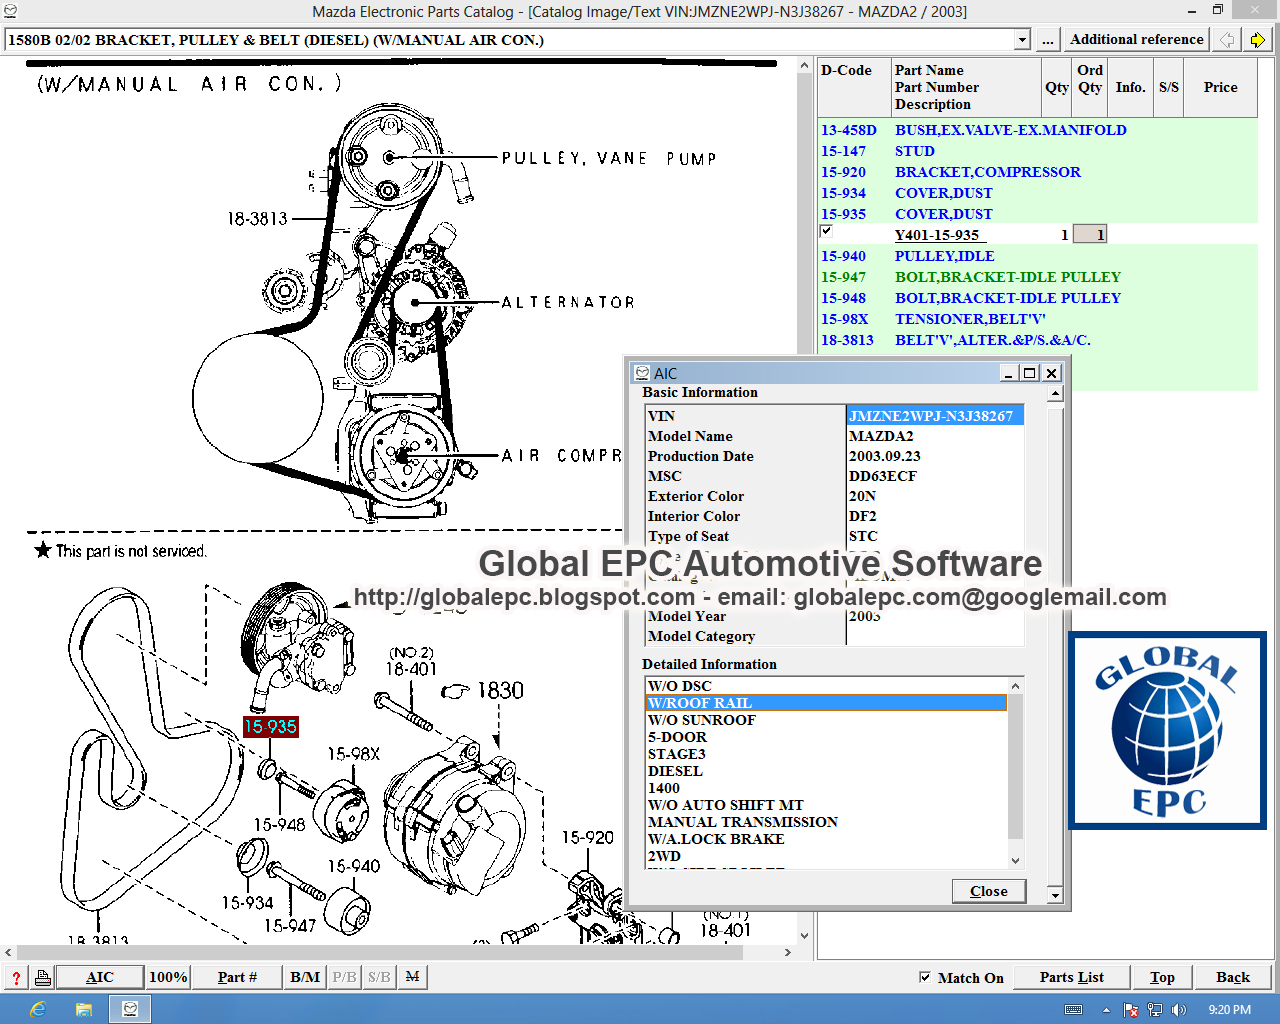
Task: Uncheck the Y401-15-935 part checkbox
Action: pos(826,231)
